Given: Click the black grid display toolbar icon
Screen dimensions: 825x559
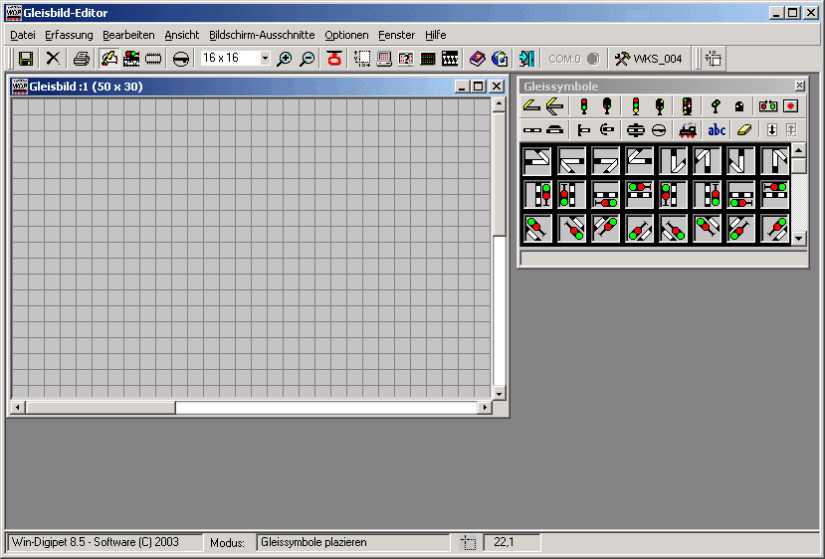Looking at the screenshot, I should pos(428,58).
